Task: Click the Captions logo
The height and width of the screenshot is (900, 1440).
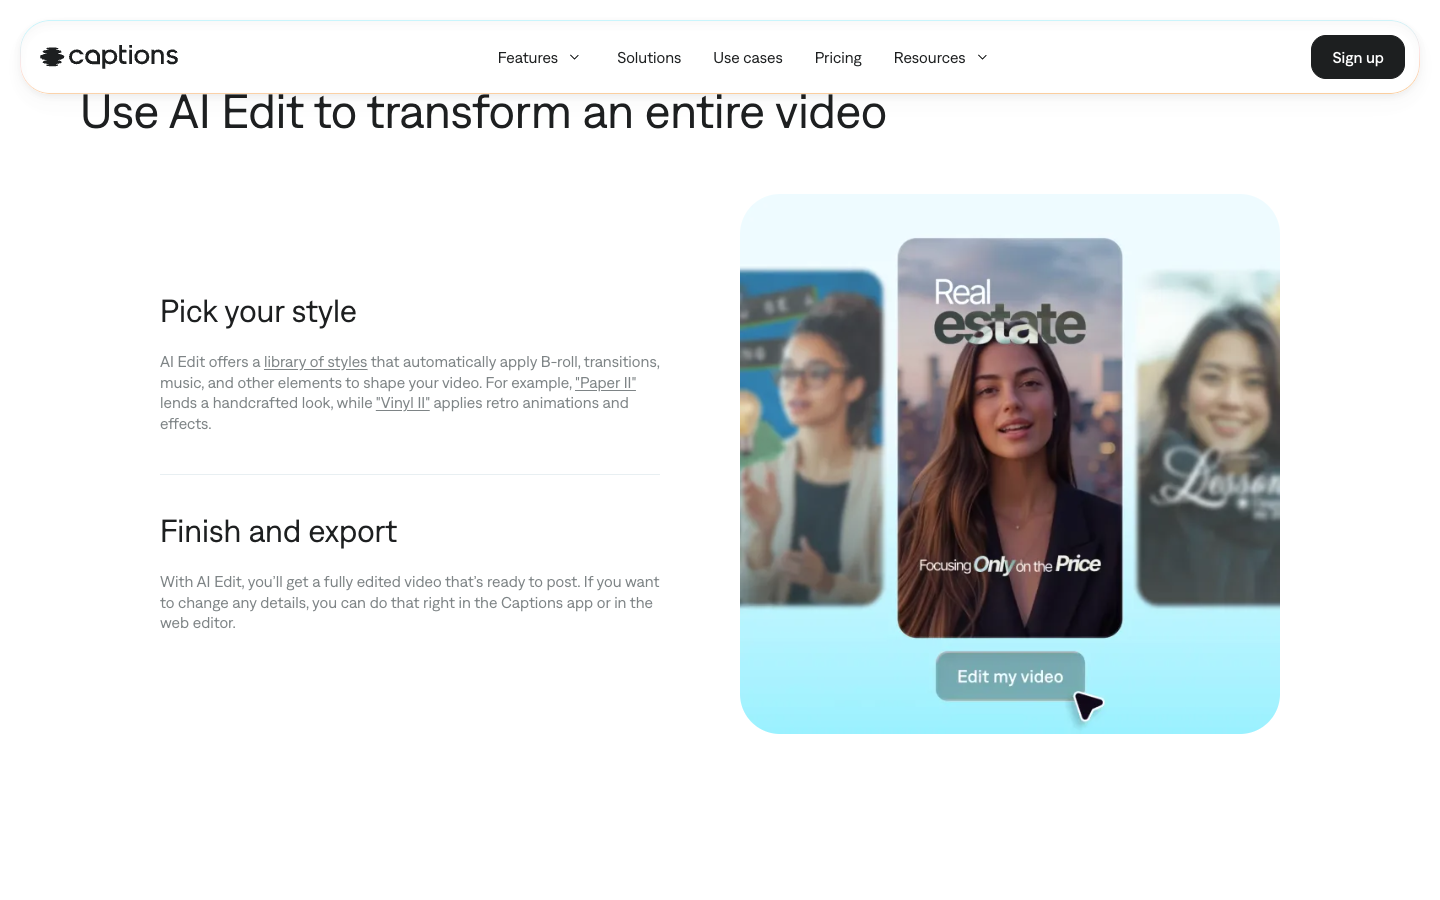Action: point(109,57)
